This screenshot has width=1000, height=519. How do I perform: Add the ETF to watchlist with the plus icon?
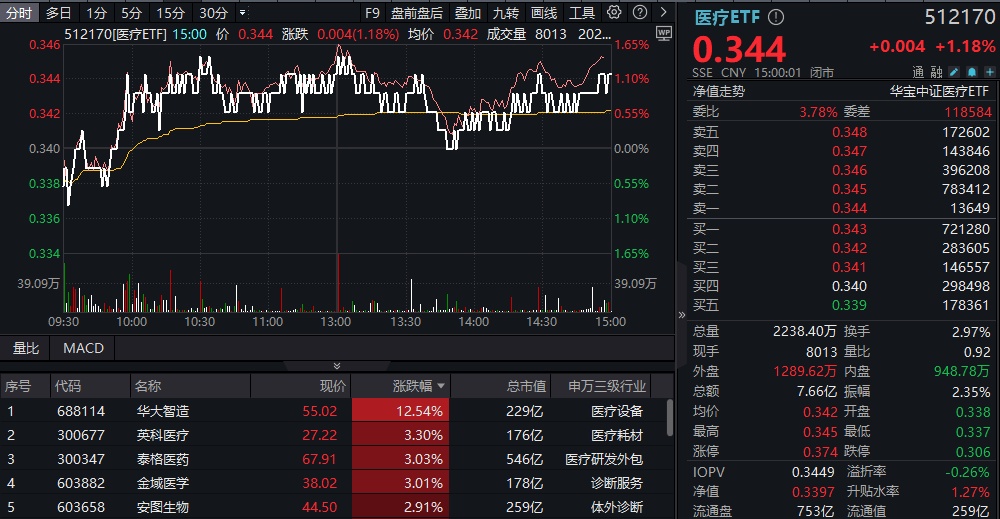tap(990, 72)
